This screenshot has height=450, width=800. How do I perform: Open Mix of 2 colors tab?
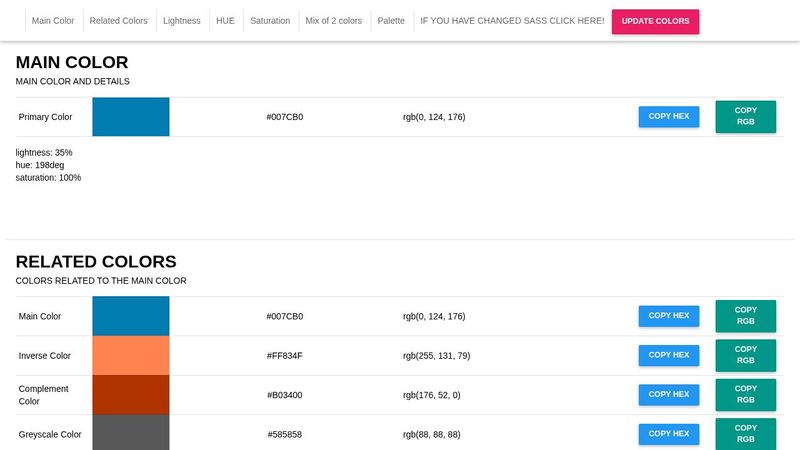point(334,21)
